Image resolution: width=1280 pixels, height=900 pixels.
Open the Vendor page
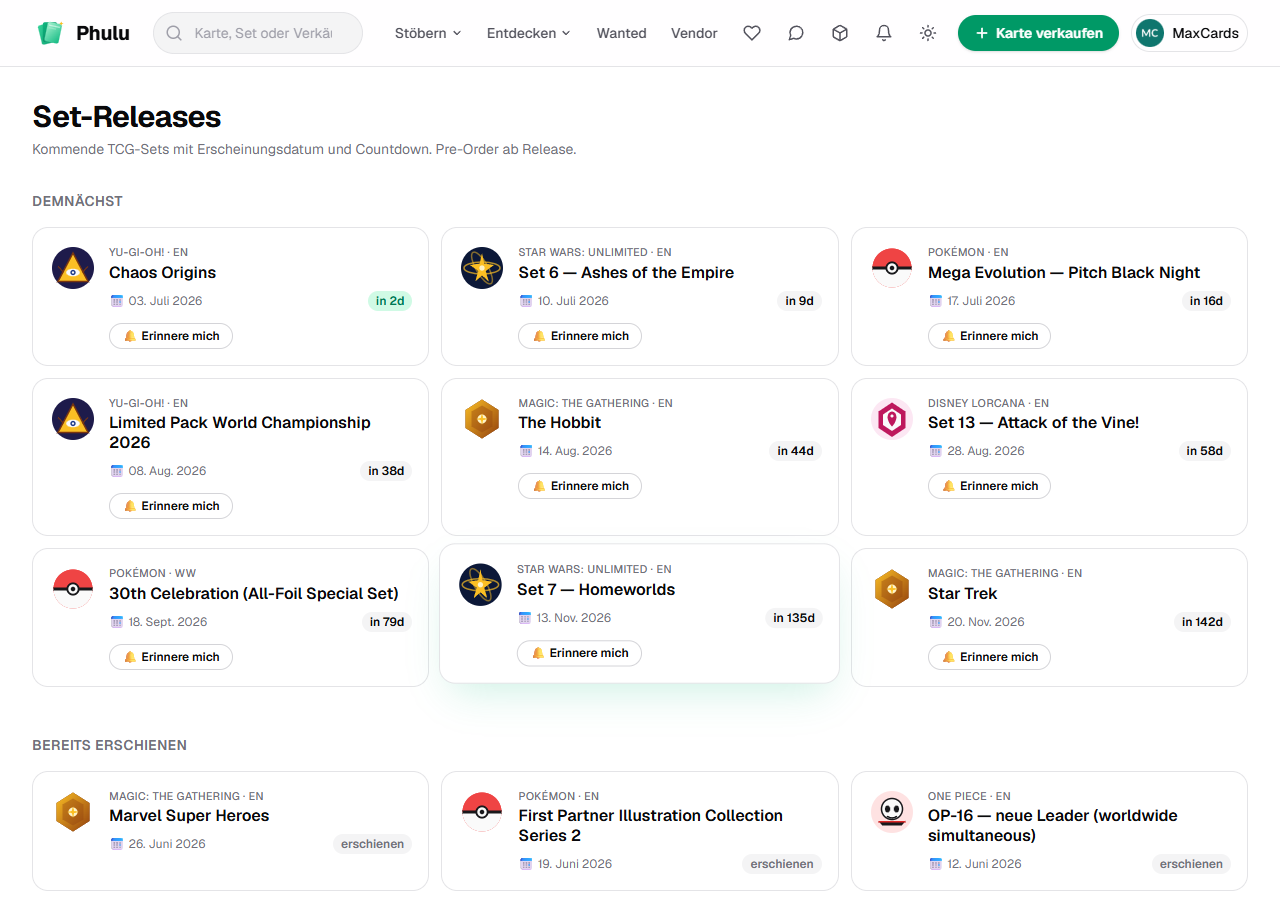point(694,33)
